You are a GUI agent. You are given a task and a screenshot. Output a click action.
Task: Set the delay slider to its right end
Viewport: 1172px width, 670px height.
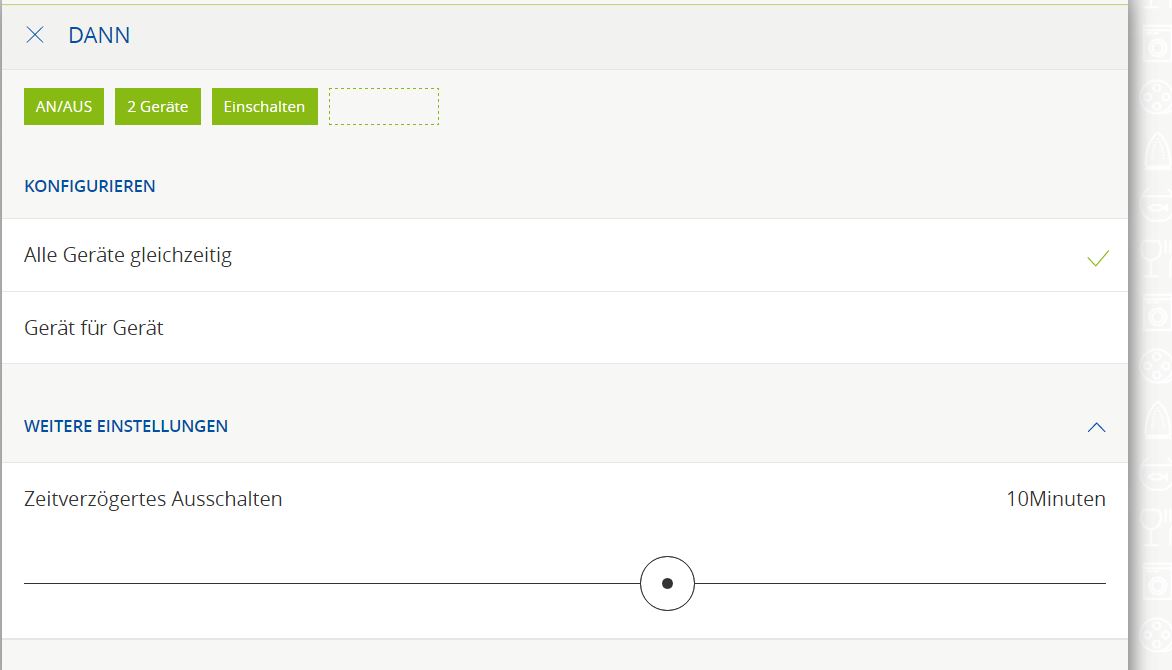point(1104,583)
